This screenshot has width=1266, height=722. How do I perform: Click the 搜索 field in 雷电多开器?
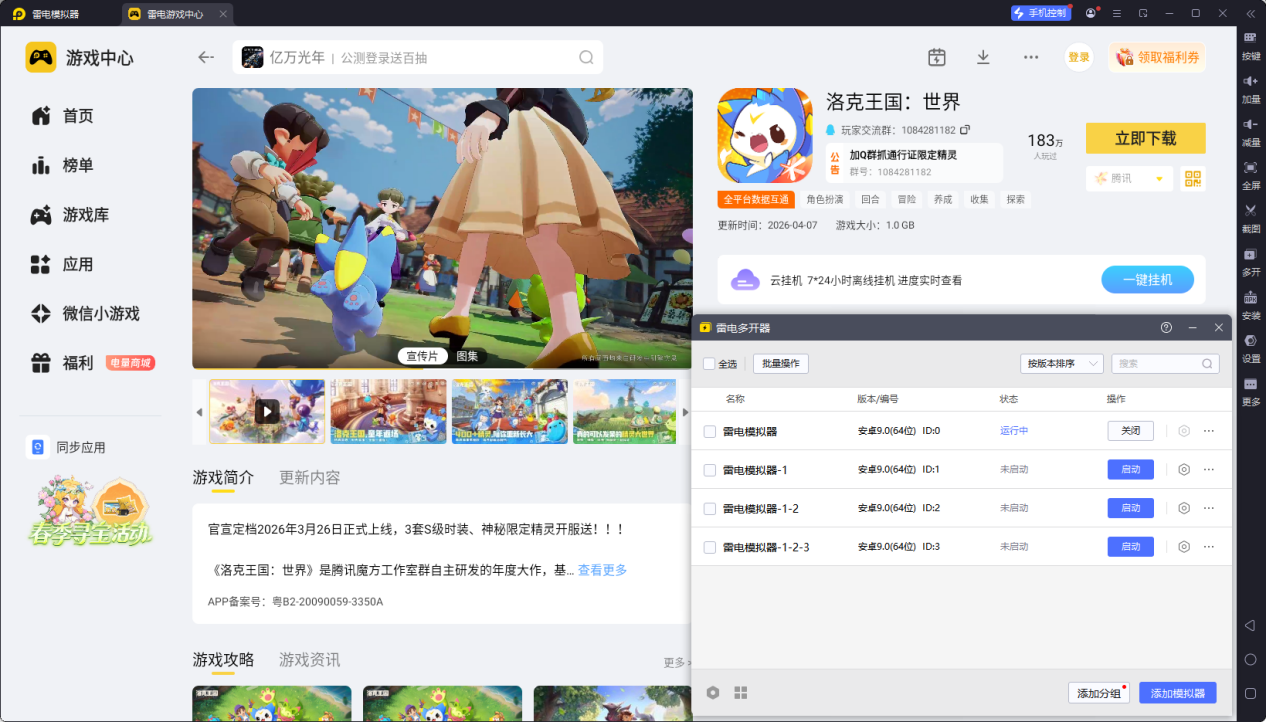pyautogui.click(x=1165, y=364)
